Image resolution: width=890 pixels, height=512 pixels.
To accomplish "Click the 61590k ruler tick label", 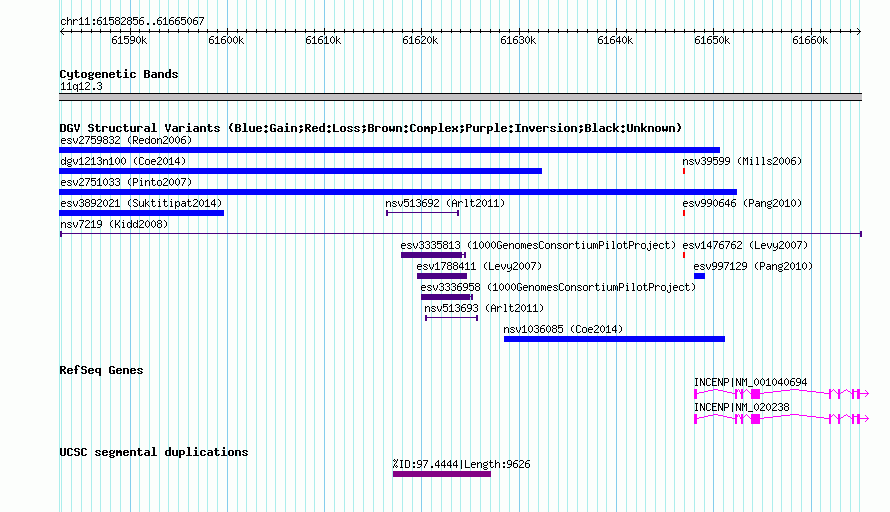I will [x=129, y=40].
